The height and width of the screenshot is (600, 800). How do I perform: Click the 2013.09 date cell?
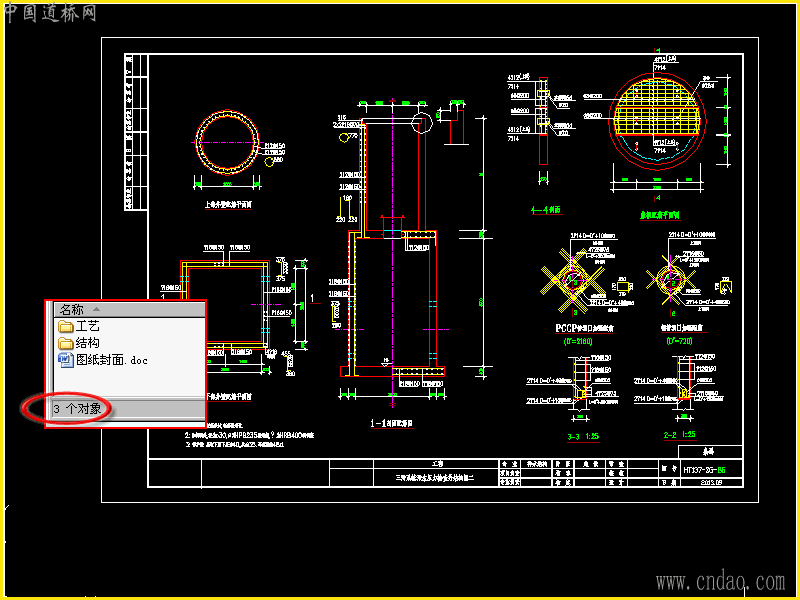711,482
